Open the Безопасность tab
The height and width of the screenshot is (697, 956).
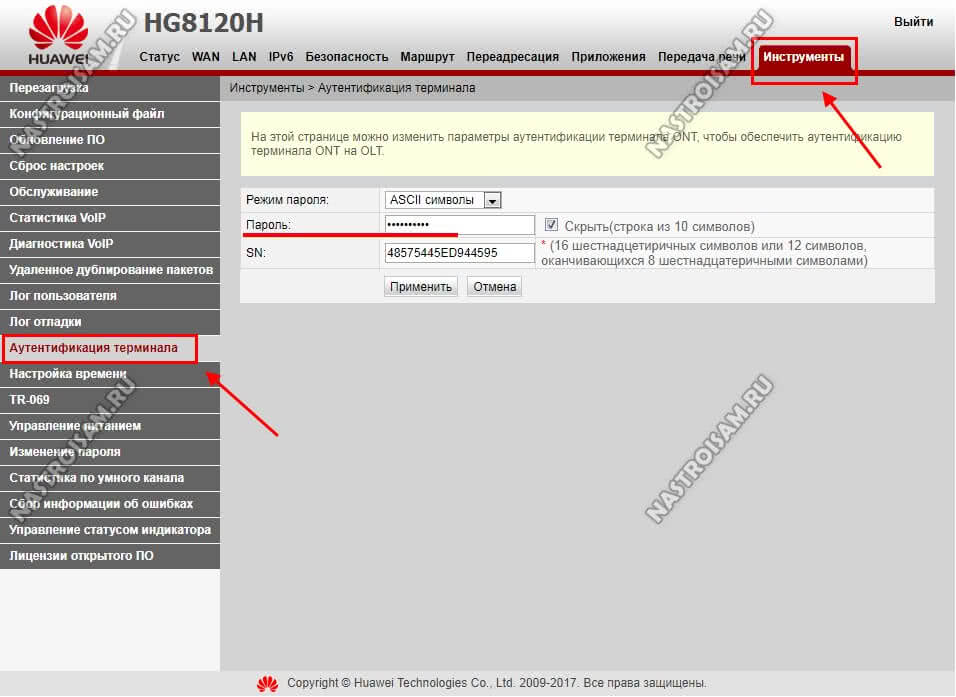coord(346,57)
